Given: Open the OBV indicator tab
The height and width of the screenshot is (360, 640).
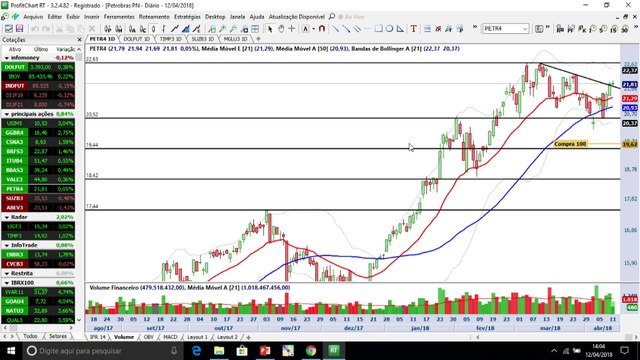Looking at the screenshot, I should coord(149,337).
